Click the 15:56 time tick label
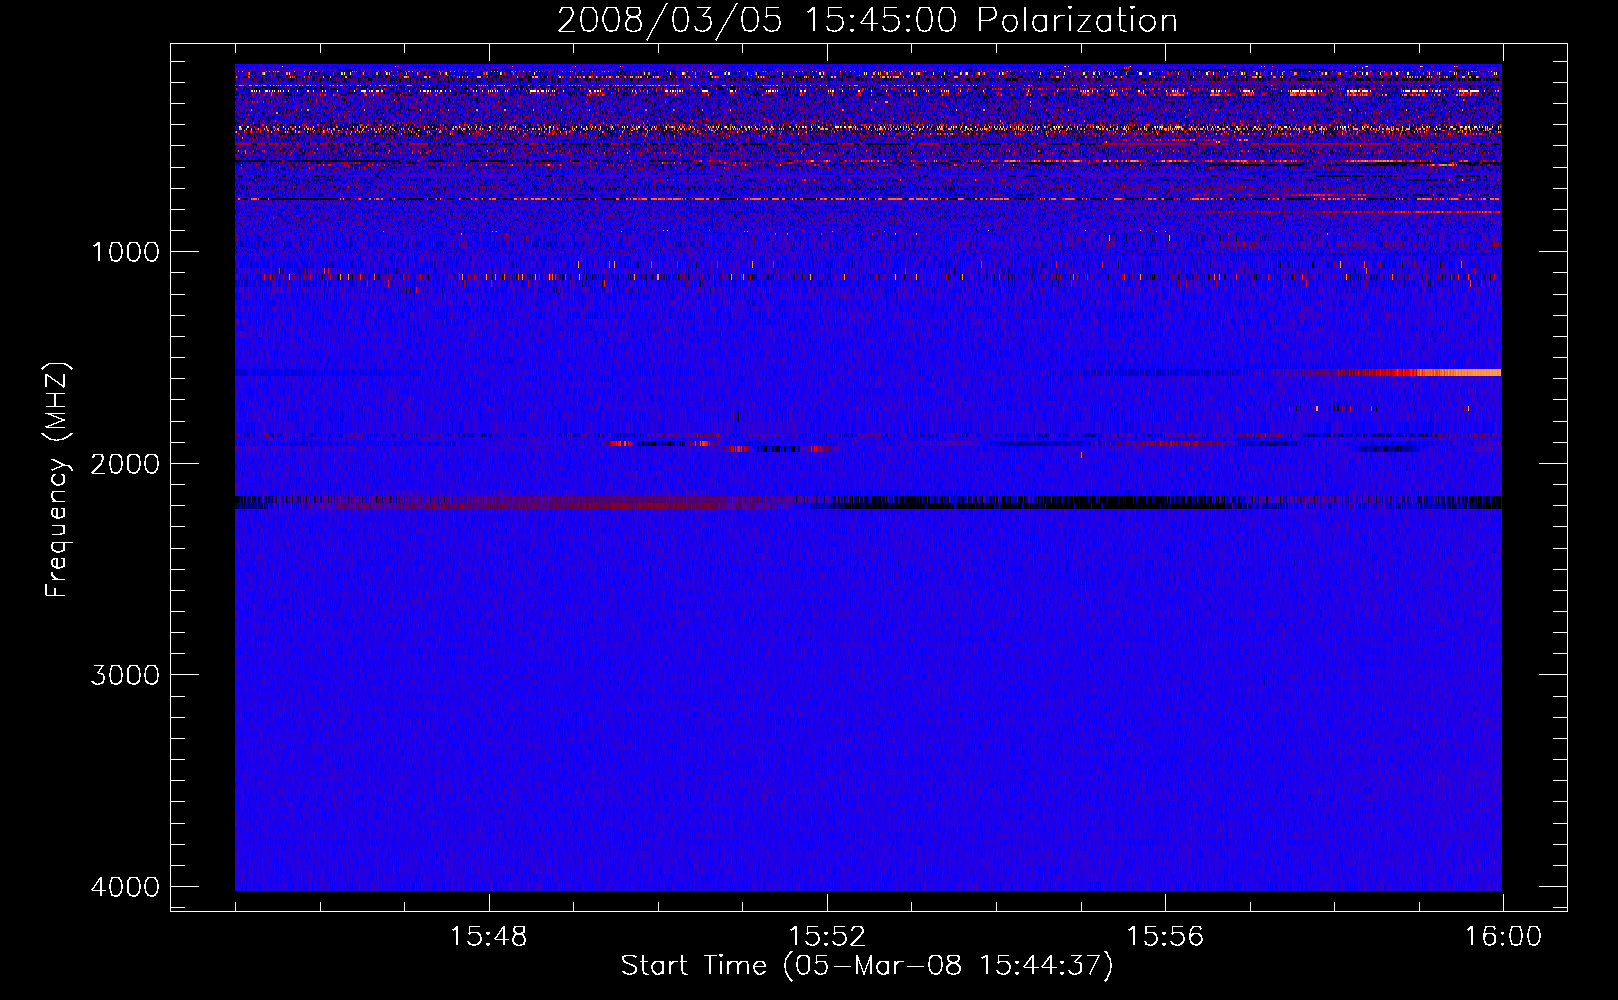 (1165, 937)
